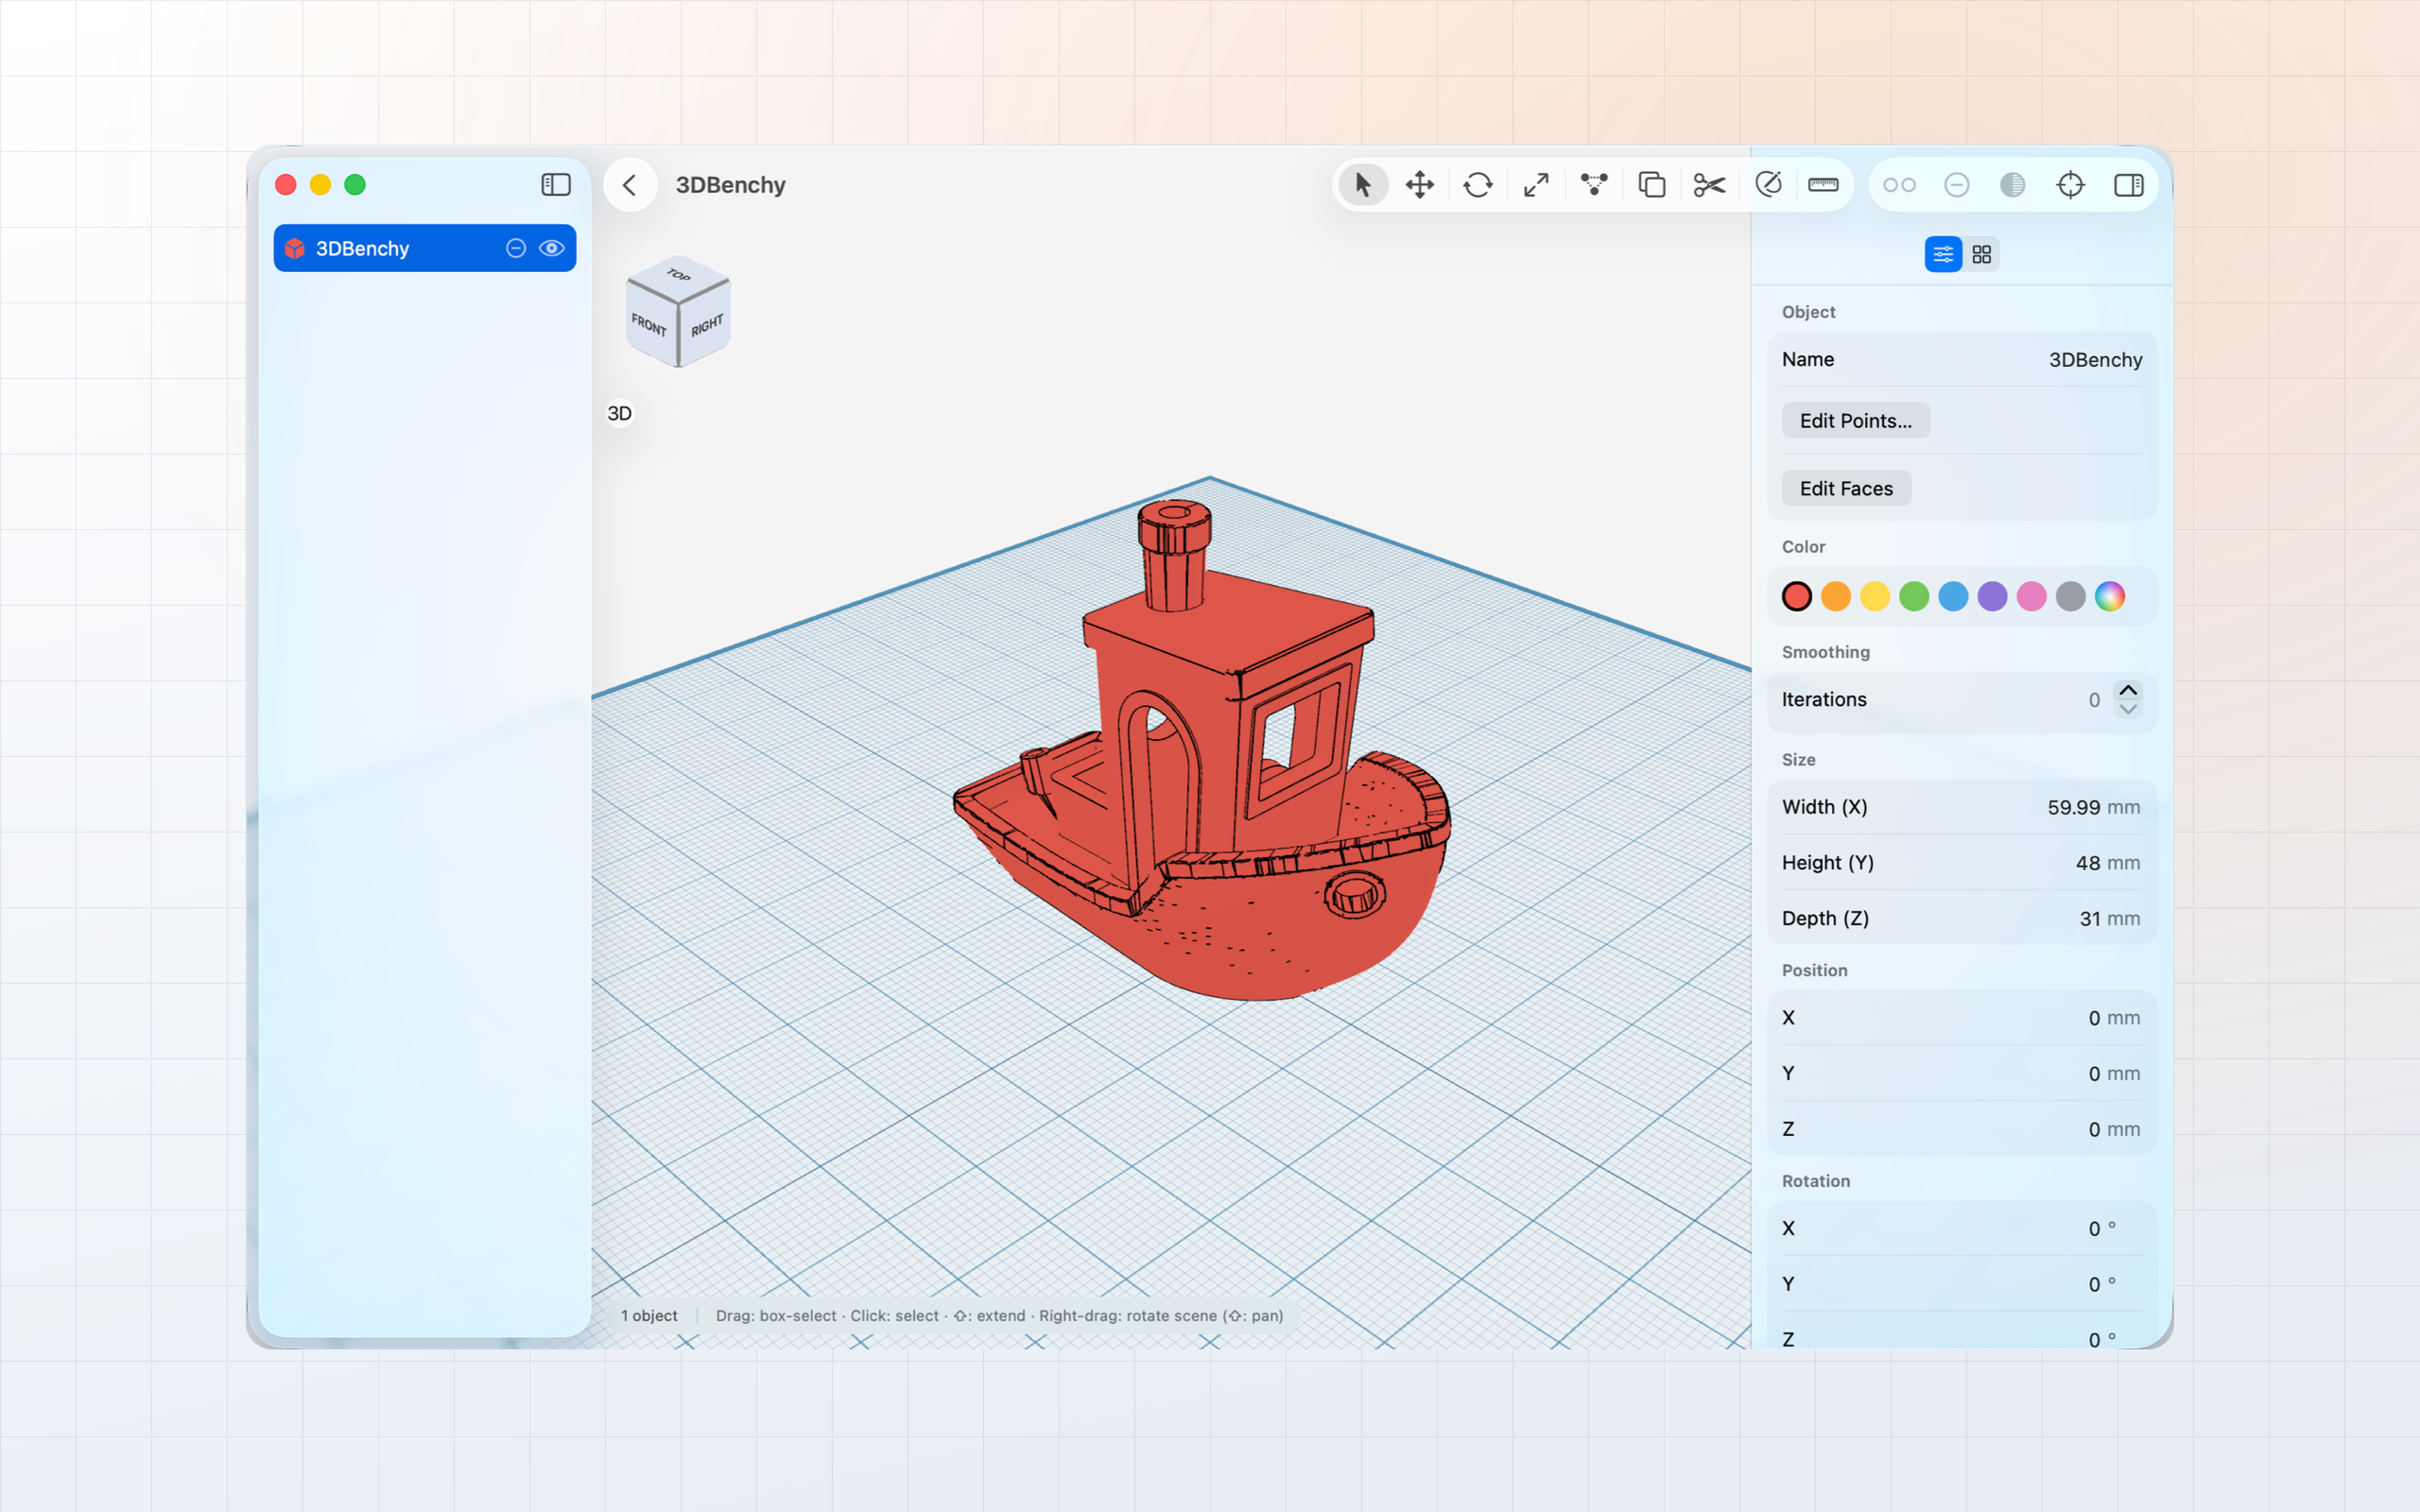Select the arrow selection tool
Image resolution: width=2420 pixels, height=1512 pixels.
point(1362,185)
